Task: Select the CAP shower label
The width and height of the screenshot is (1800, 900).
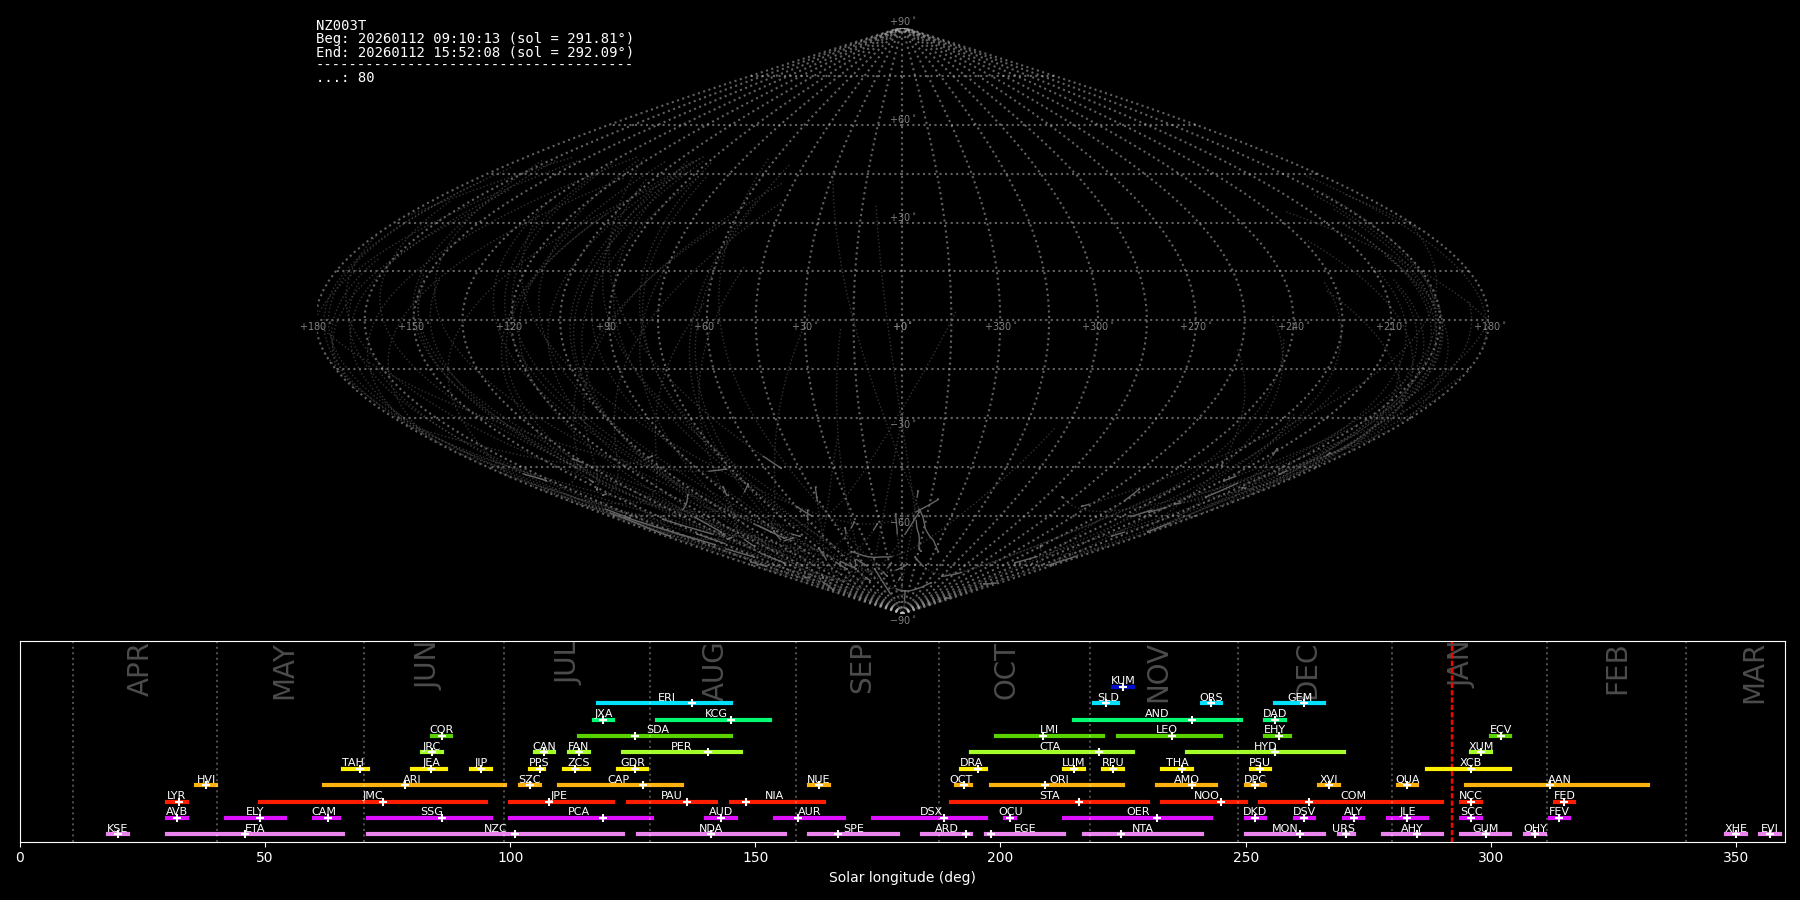Action: point(619,780)
